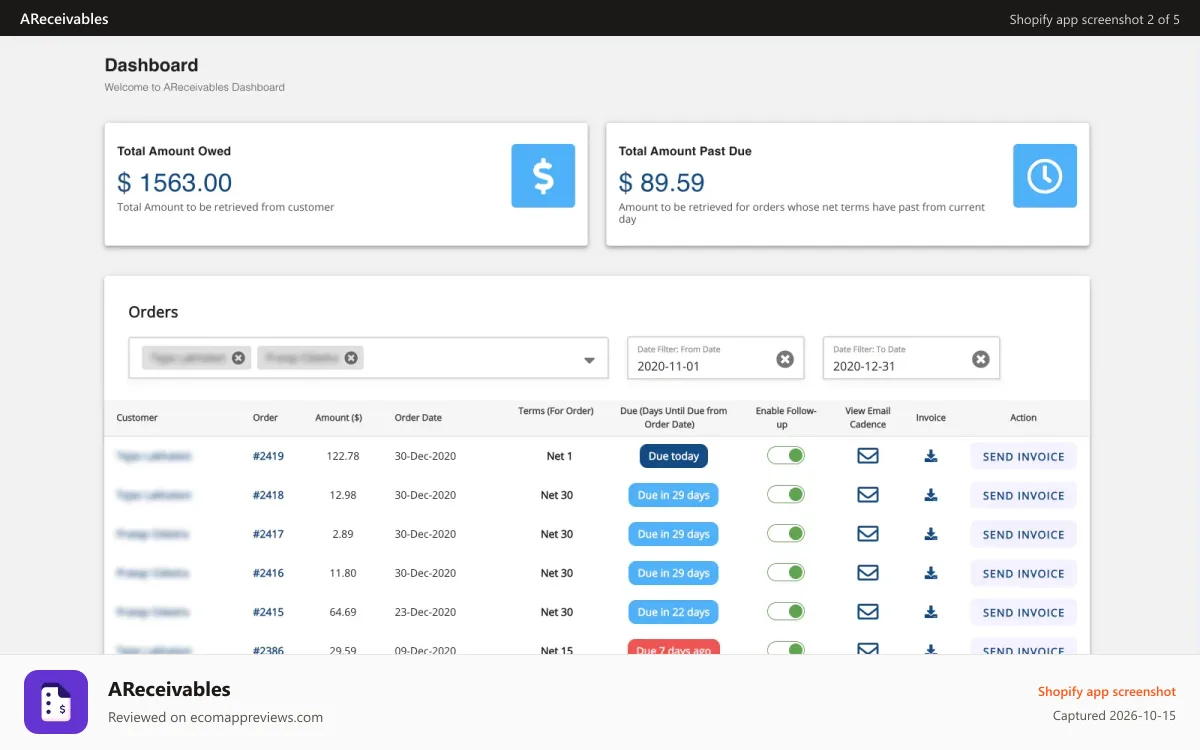
Task: Toggle follow-up for order #2415
Action: (x=786, y=612)
